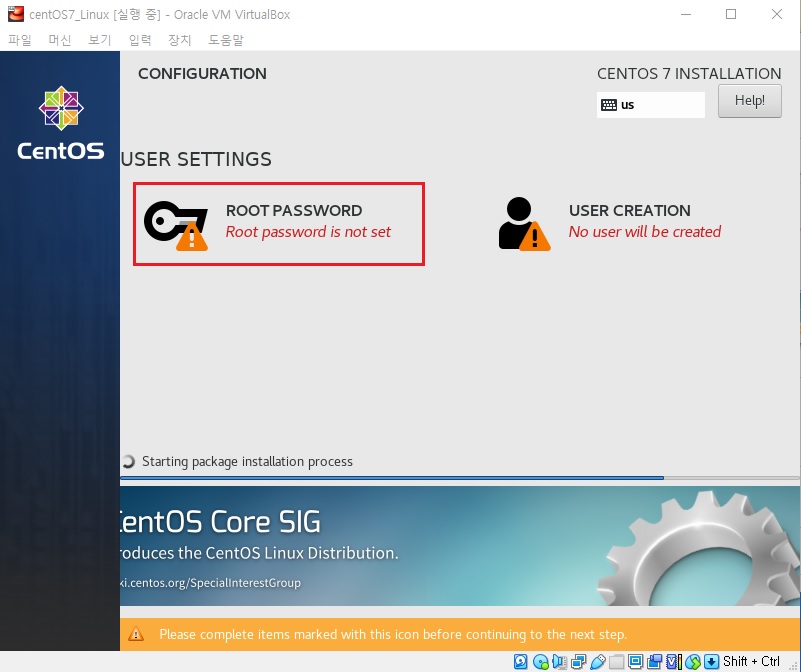The image size is (801, 672).
Task: Click the warning triangle in orange banner
Action: (x=136, y=634)
